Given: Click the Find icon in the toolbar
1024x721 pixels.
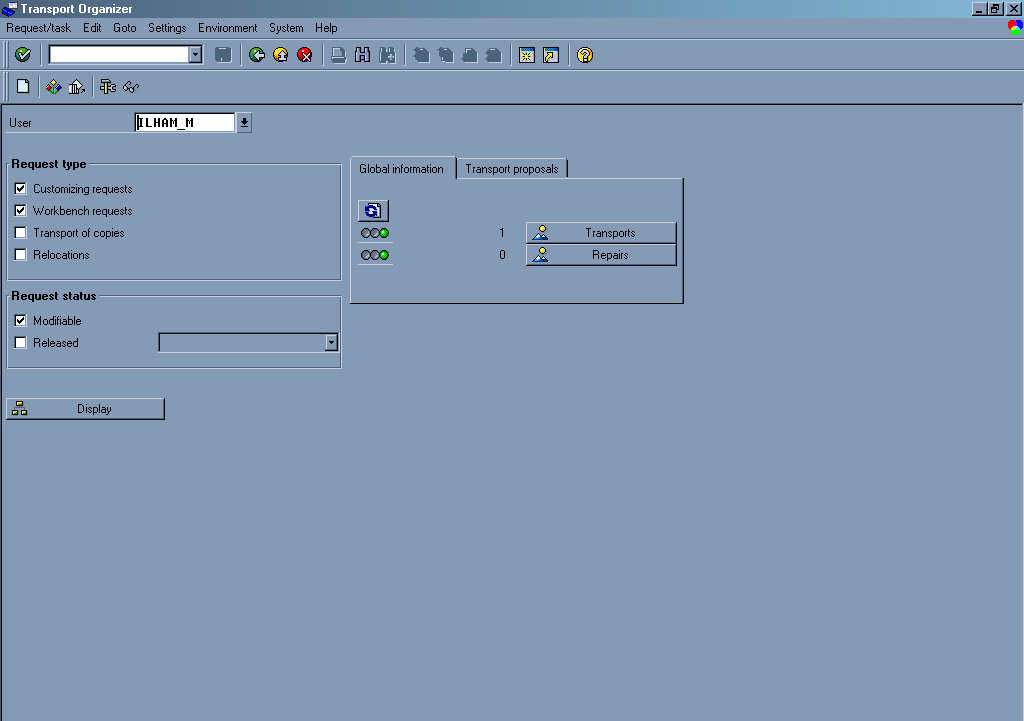Looking at the screenshot, I should [362, 54].
